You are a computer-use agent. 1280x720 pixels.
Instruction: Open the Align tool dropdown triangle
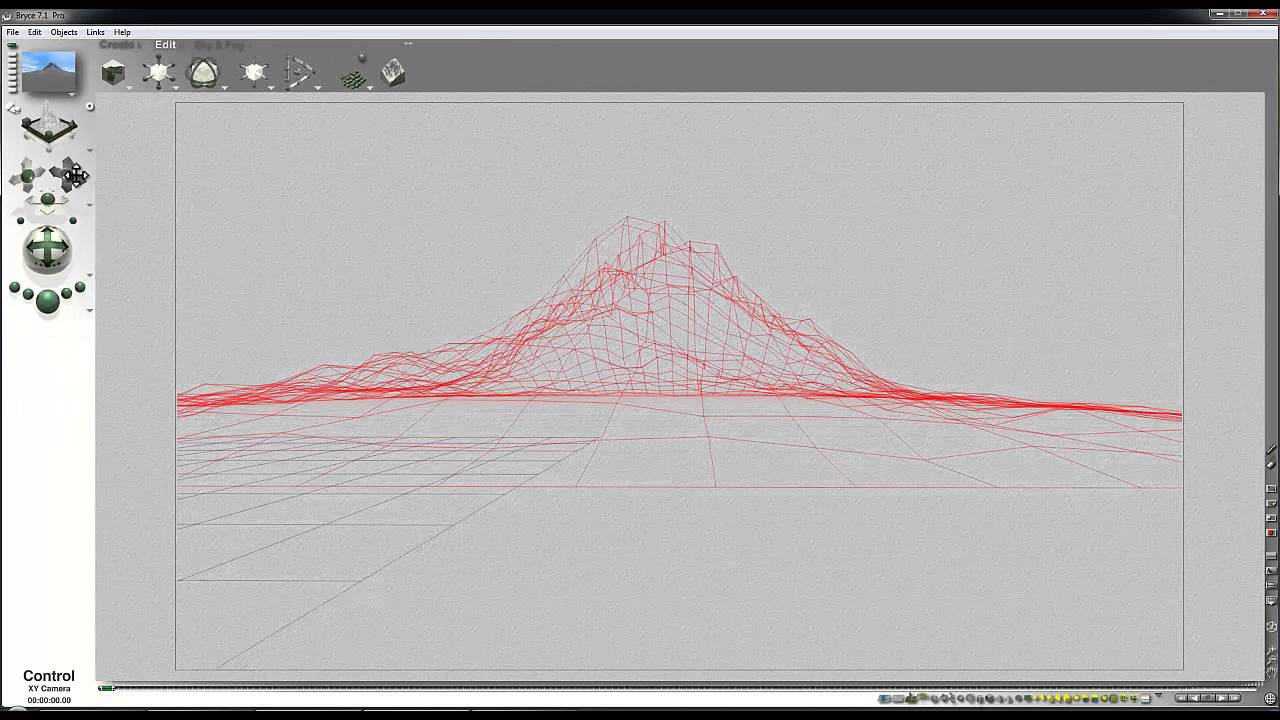[x=318, y=88]
